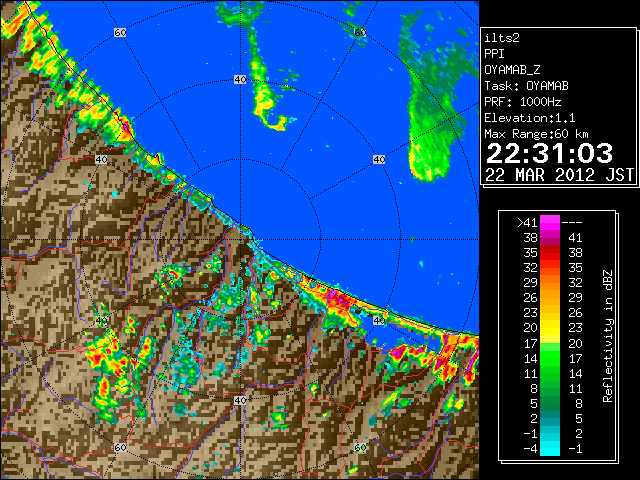The height and width of the screenshot is (480, 640).
Task: Click the 'ilts2' text in the info box
Action: [x=502, y=38]
